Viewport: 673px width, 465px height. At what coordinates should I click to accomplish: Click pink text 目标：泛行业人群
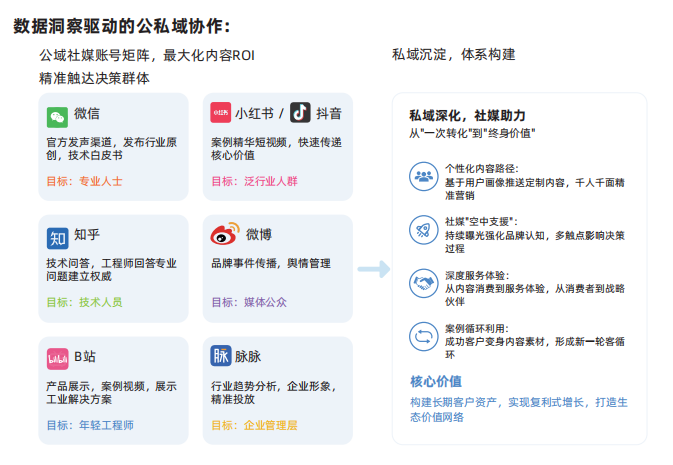point(255,181)
